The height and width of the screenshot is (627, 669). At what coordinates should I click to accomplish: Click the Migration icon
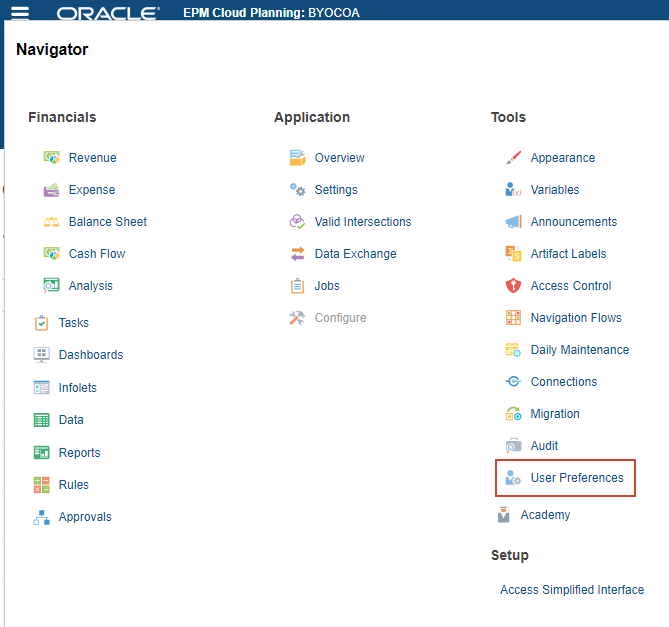(513, 414)
